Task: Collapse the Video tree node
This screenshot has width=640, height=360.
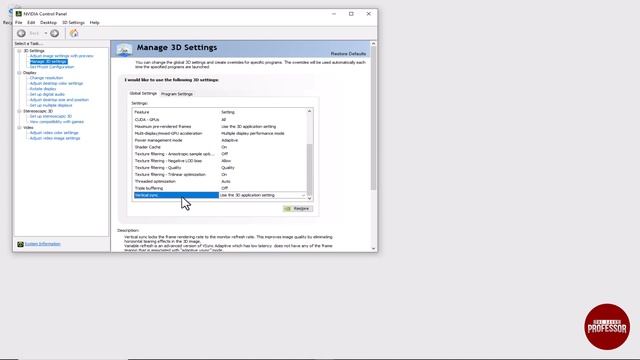Action: coord(19,128)
